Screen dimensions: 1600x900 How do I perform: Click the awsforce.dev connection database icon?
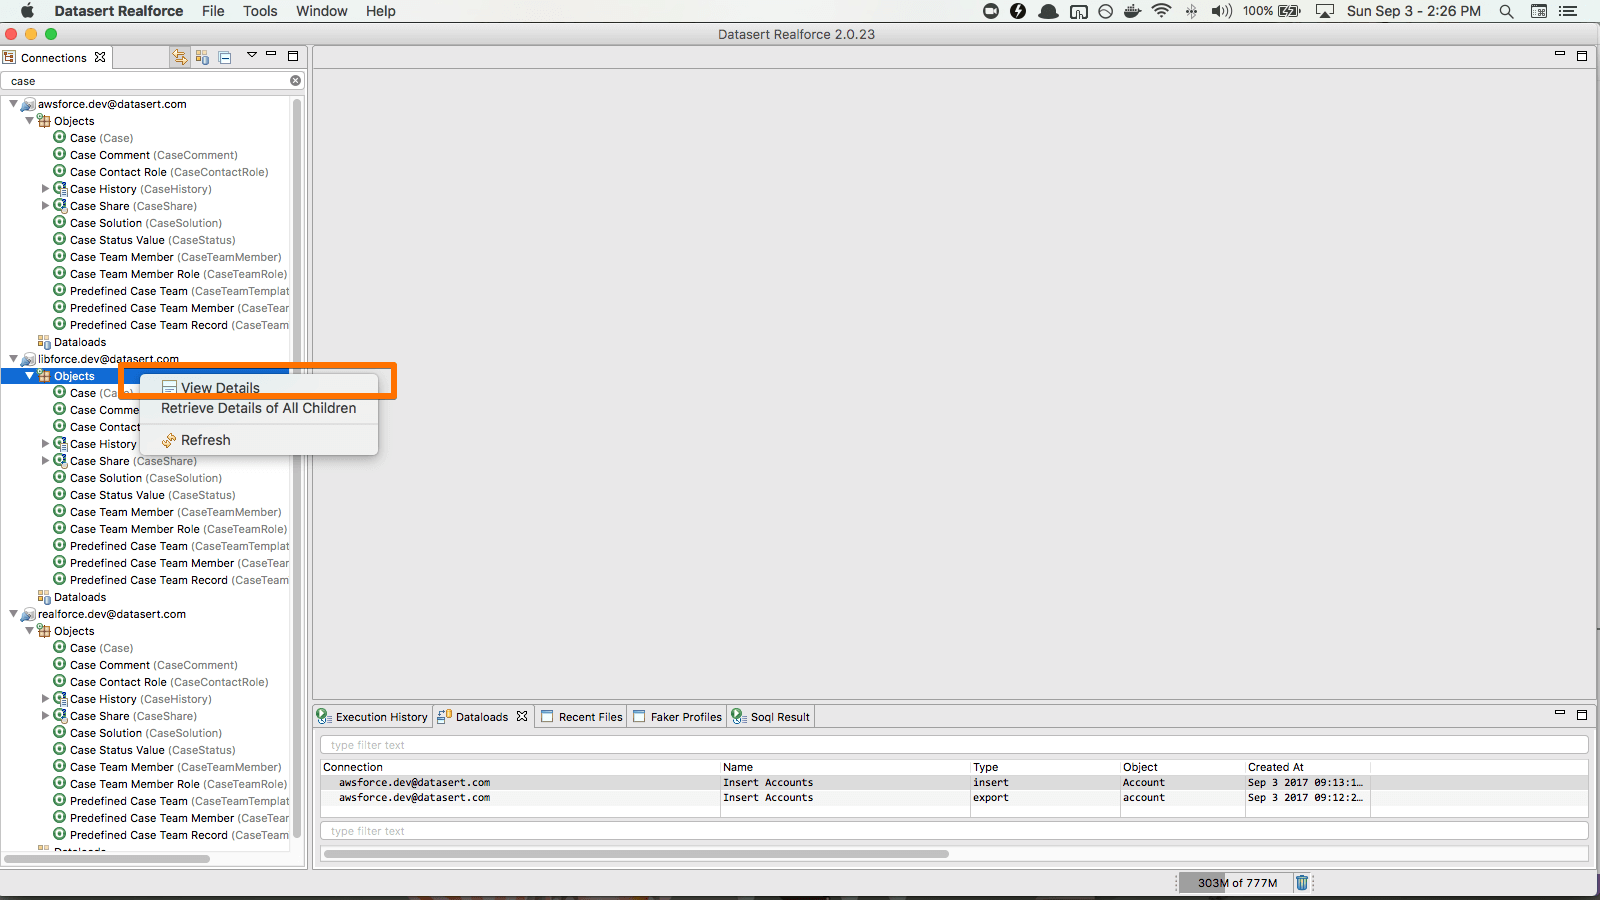tap(28, 104)
